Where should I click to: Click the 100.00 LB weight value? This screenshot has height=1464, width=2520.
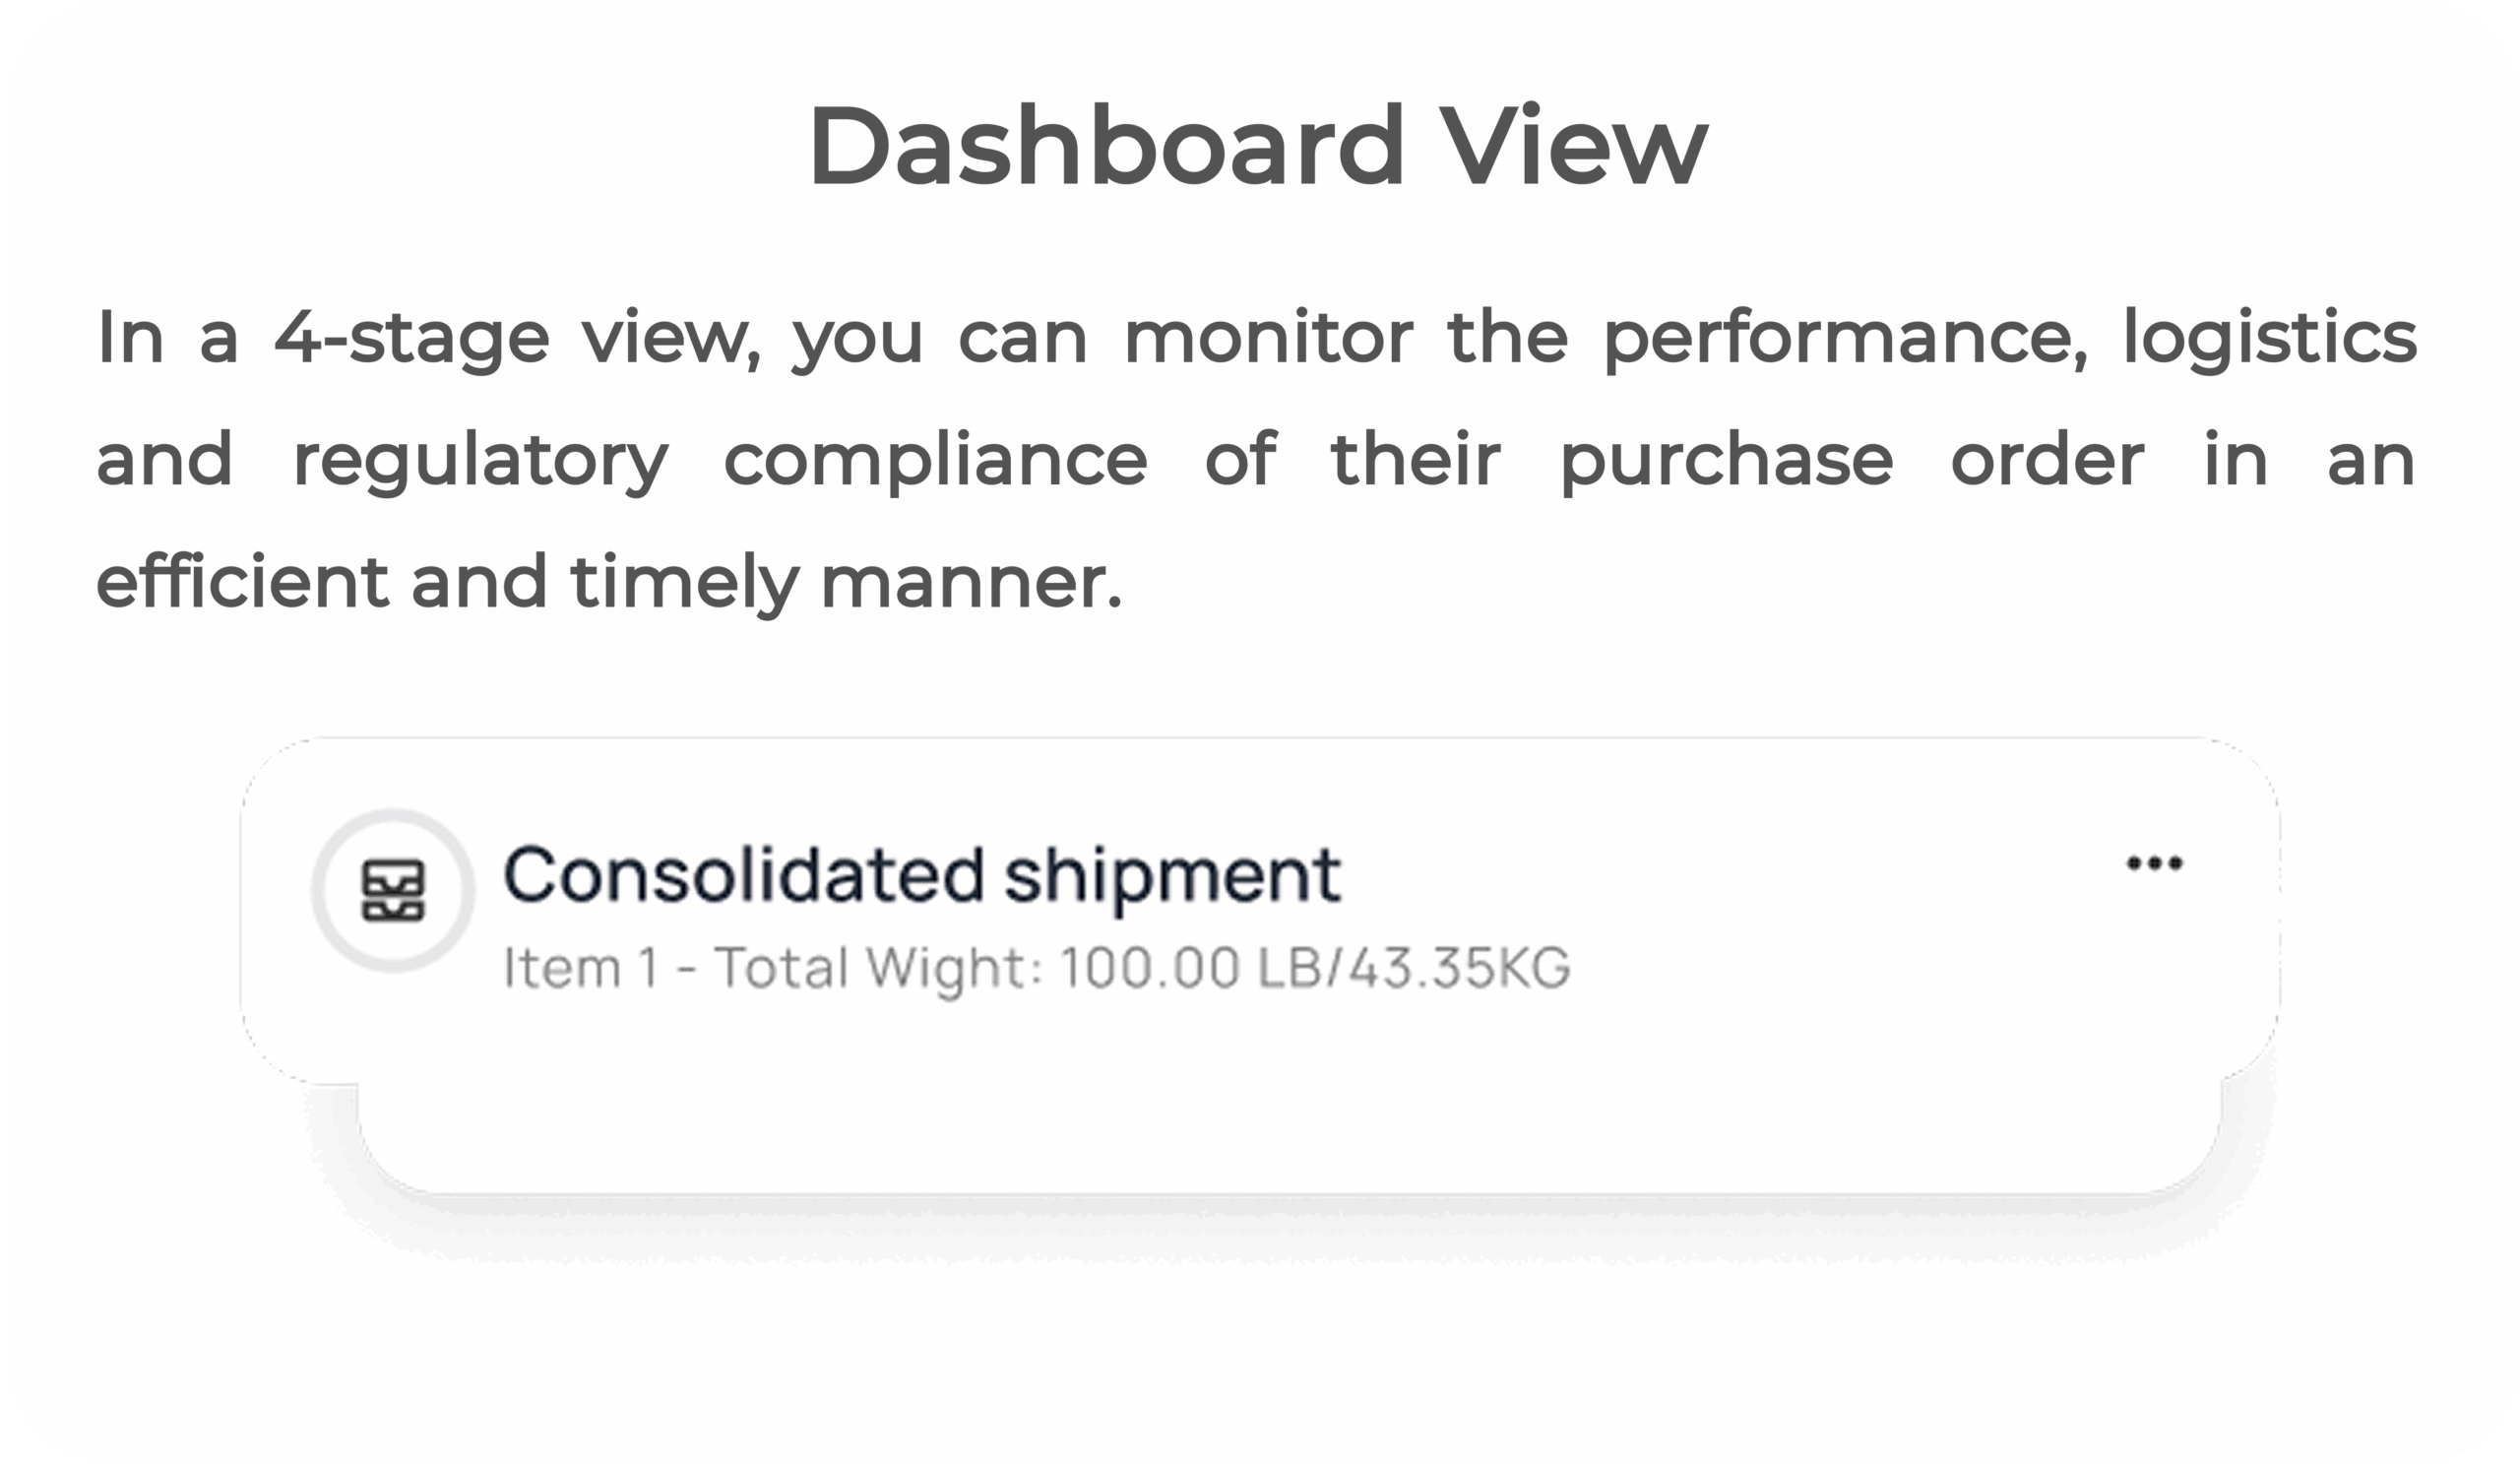click(1190, 968)
